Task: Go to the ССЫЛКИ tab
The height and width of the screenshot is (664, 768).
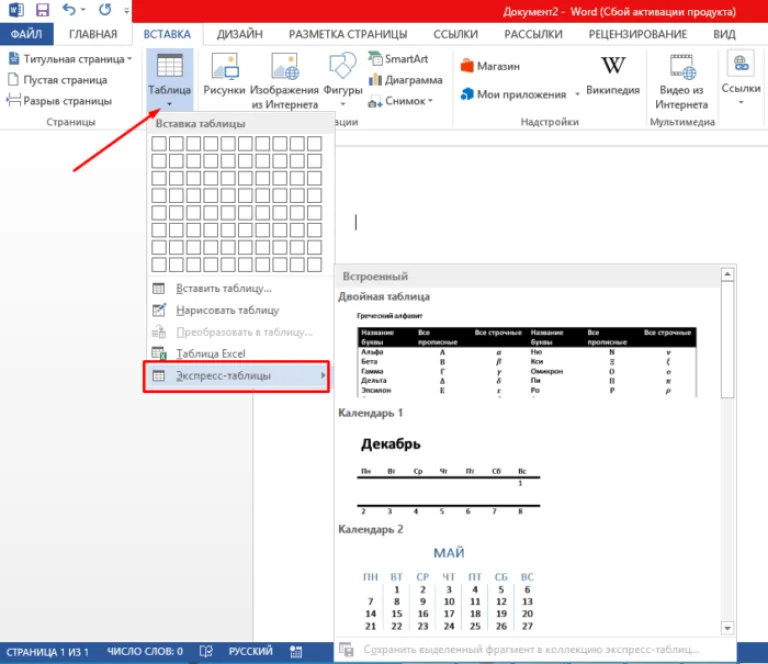Action: (456, 34)
